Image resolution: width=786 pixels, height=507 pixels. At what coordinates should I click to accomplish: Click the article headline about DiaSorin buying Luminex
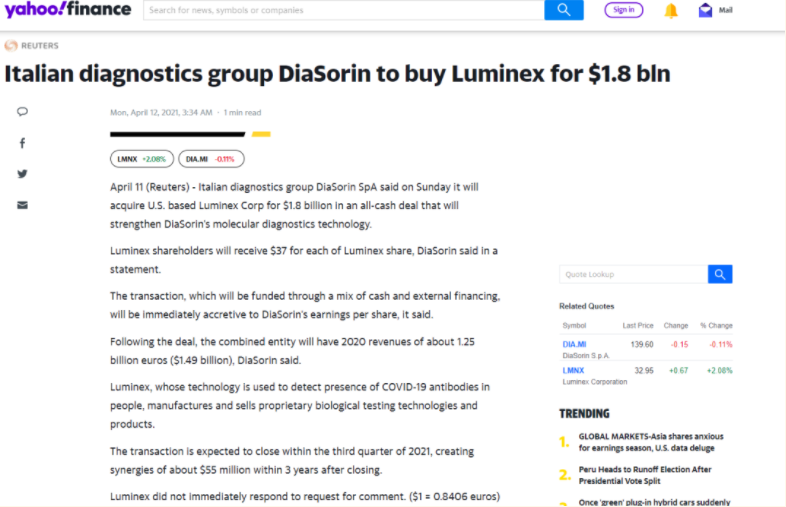tap(337, 74)
